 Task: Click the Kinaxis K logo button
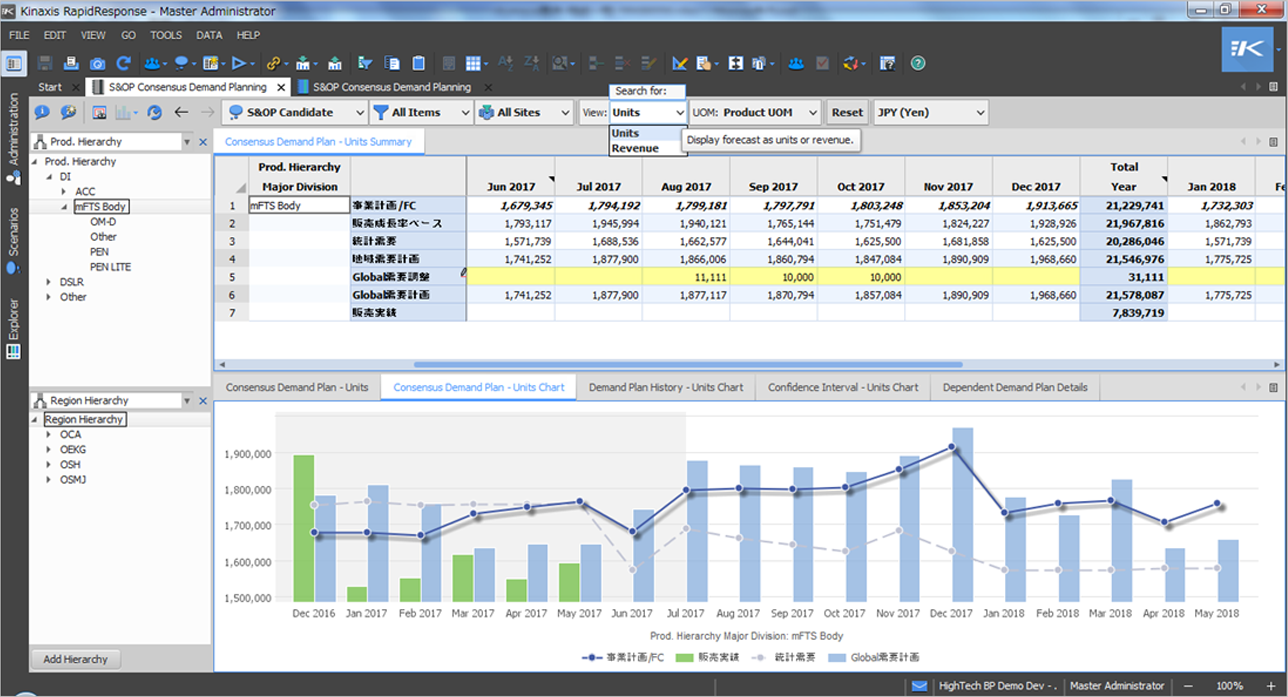coord(1247,50)
